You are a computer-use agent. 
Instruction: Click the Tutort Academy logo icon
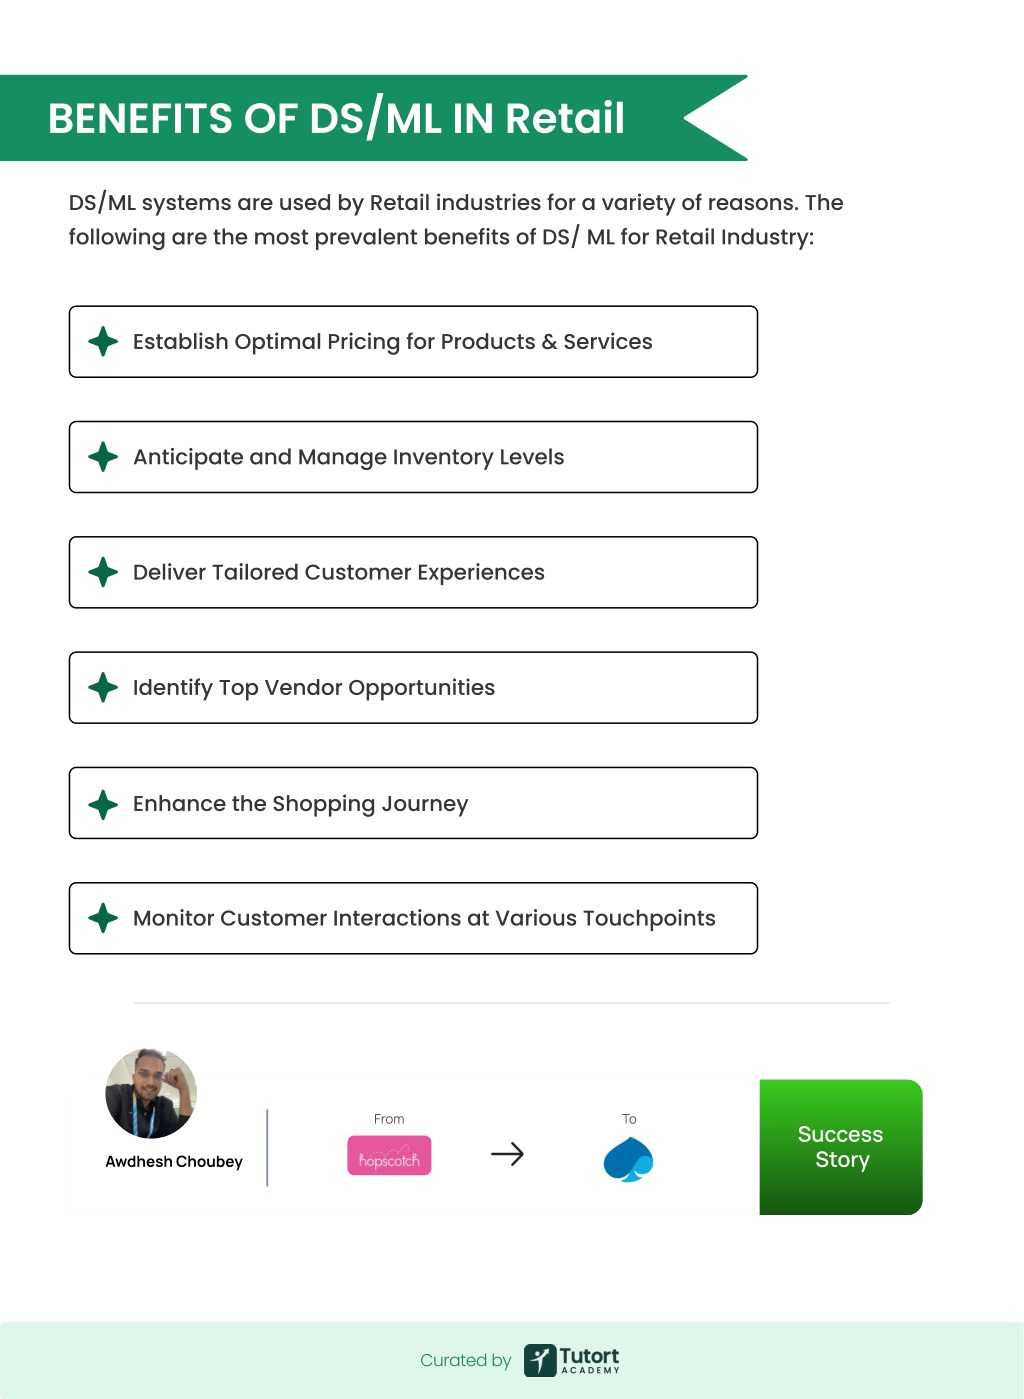(x=540, y=1360)
